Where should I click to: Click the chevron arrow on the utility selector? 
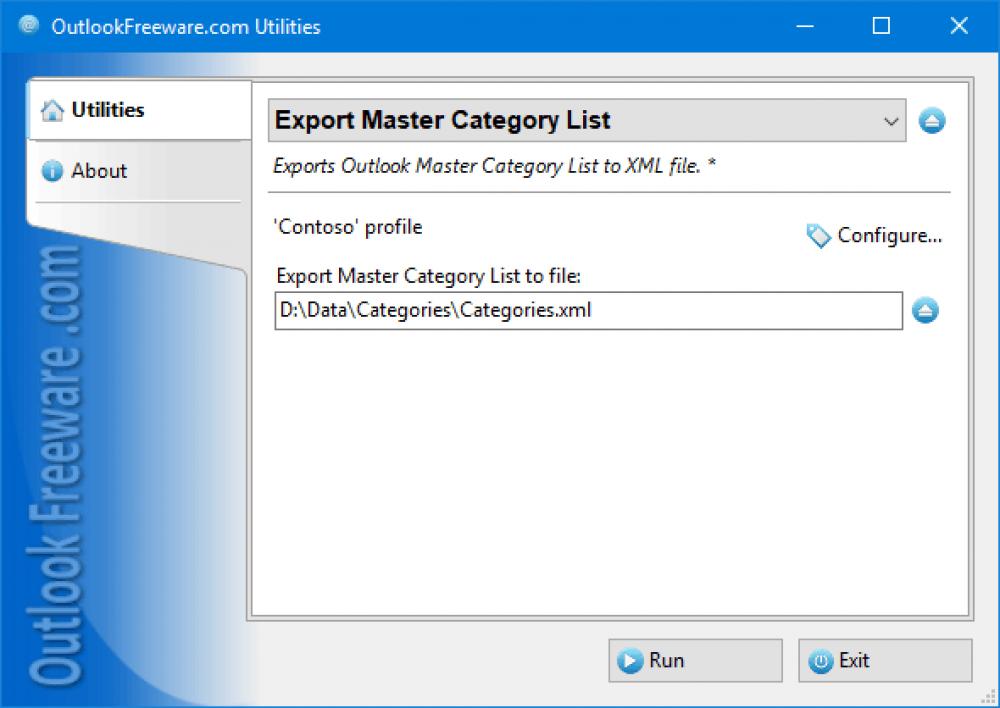(x=893, y=120)
